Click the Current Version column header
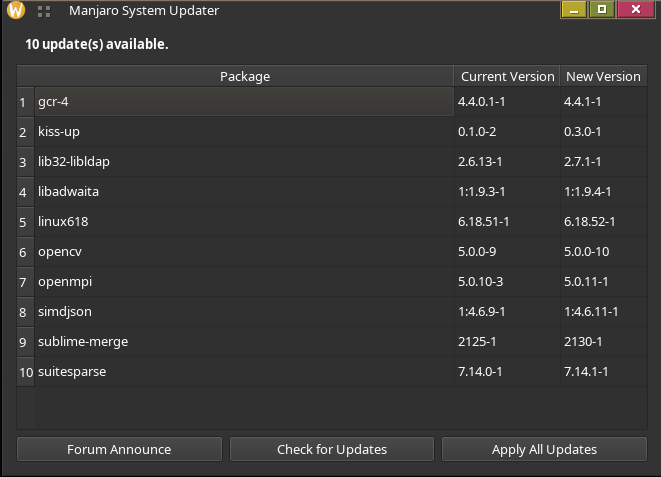 [507, 76]
